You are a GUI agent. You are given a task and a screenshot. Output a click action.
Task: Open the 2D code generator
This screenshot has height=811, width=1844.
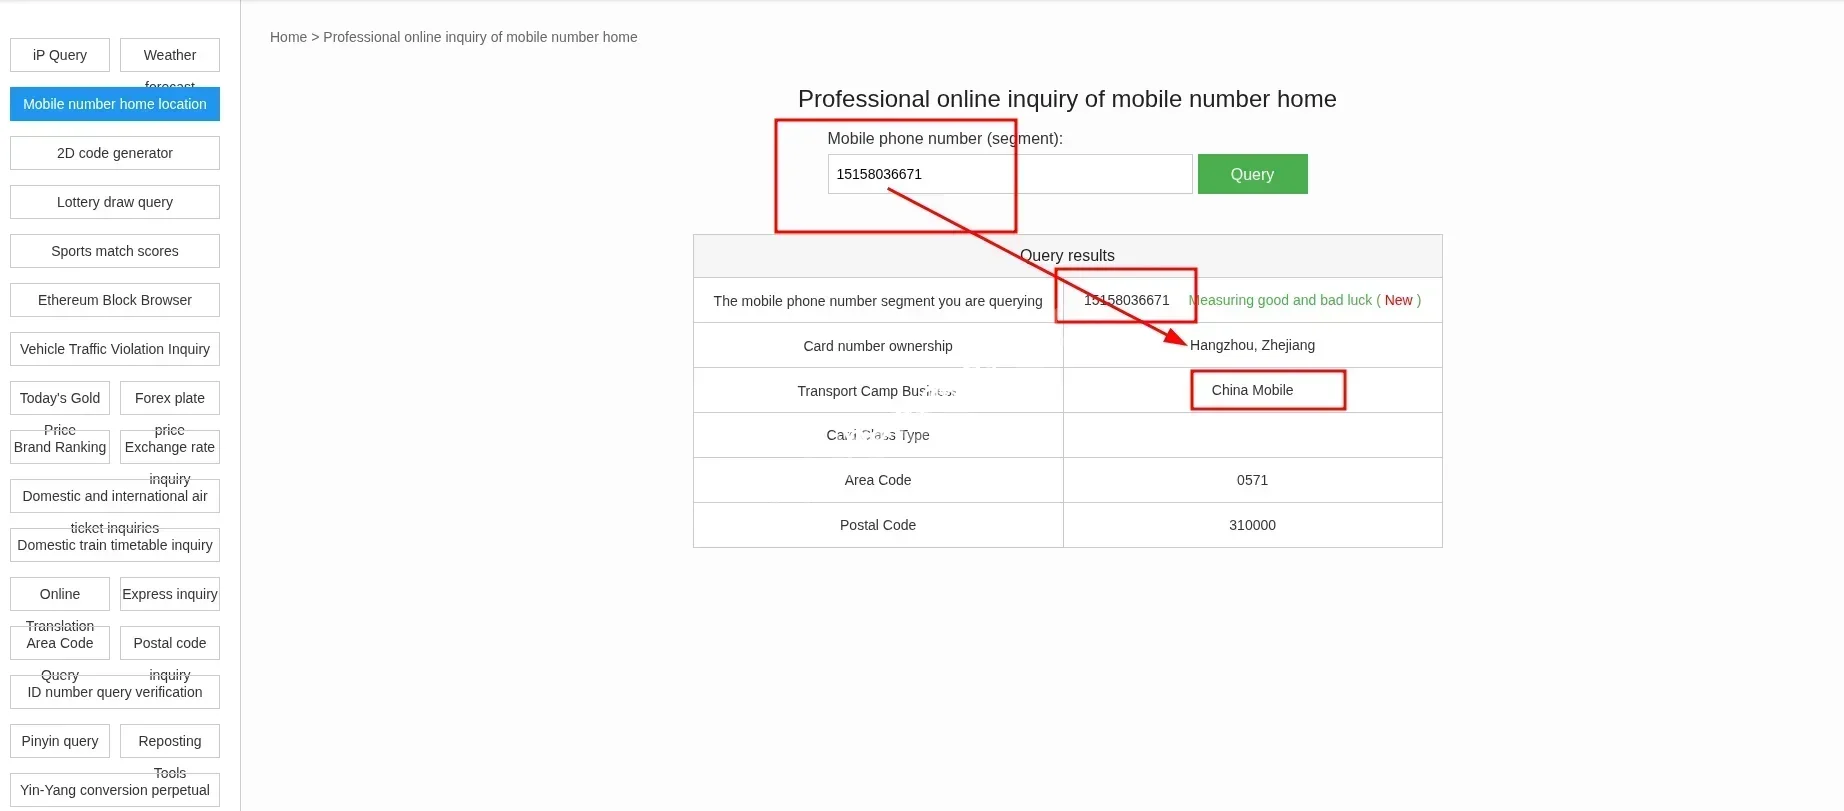tap(115, 153)
